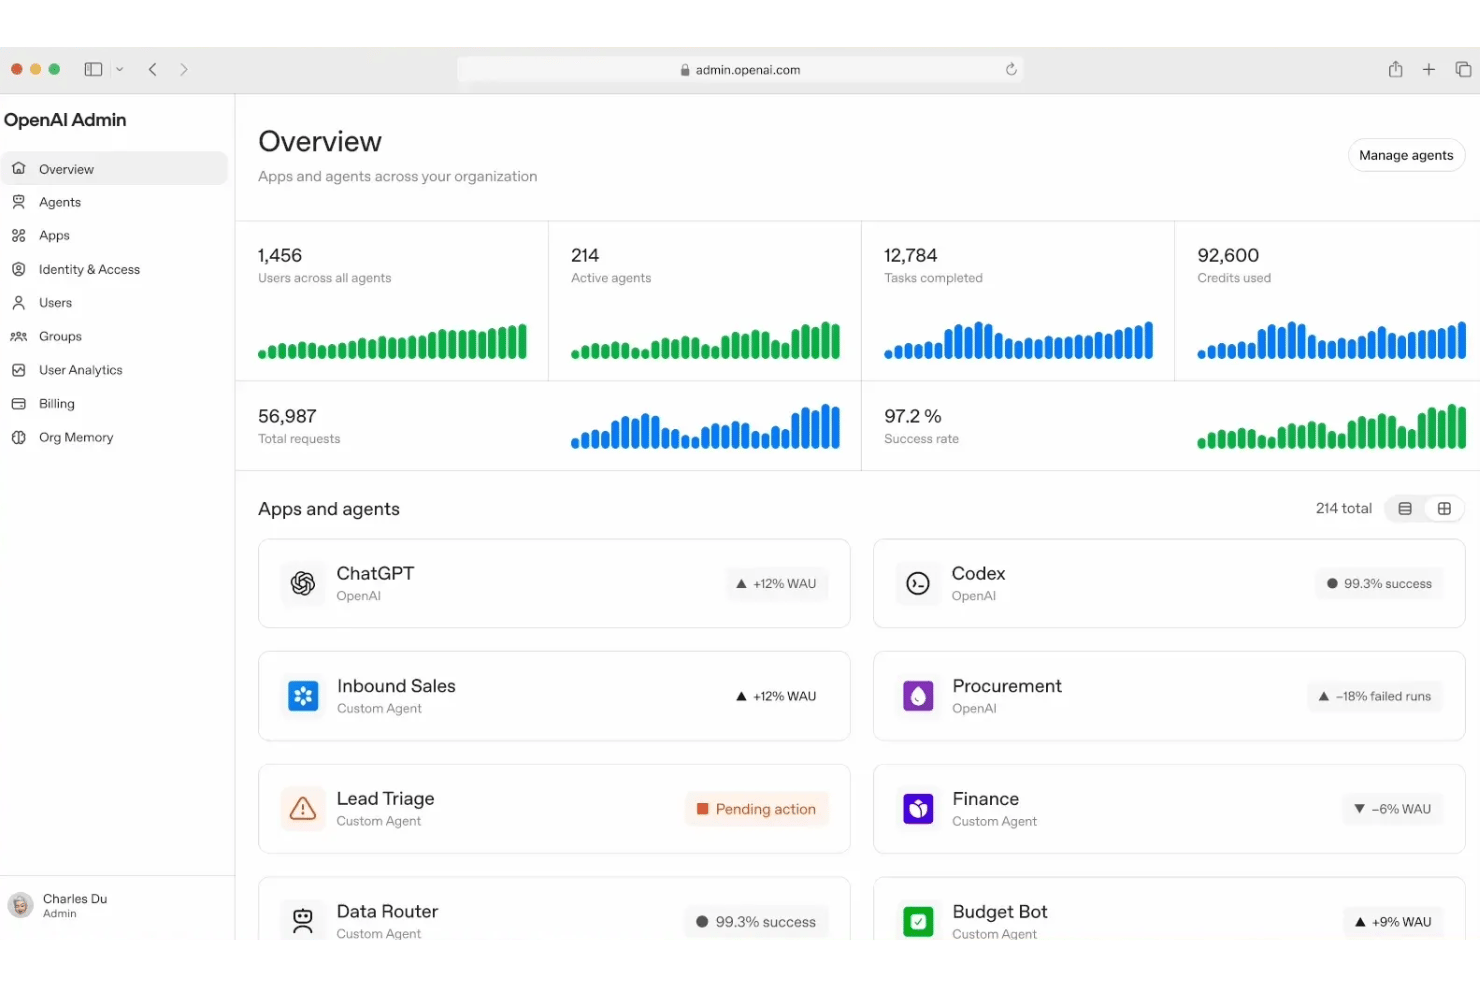Open the sidebar options dropdown chevron
Viewport: 1480px width, 987px height.
tap(120, 69)
